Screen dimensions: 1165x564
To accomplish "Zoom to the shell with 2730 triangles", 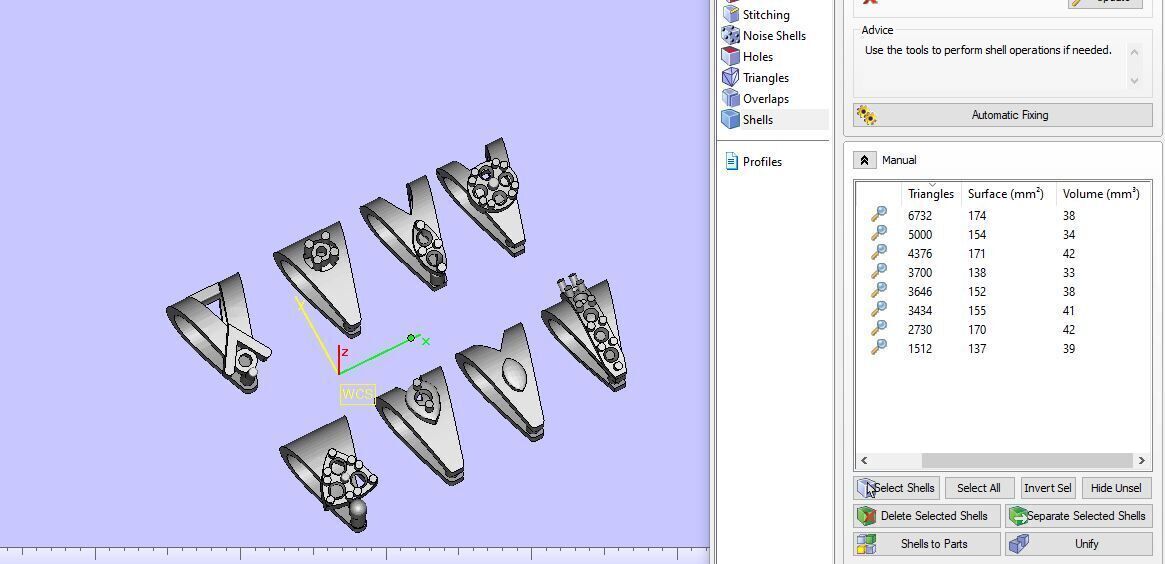I will [878, 329].
